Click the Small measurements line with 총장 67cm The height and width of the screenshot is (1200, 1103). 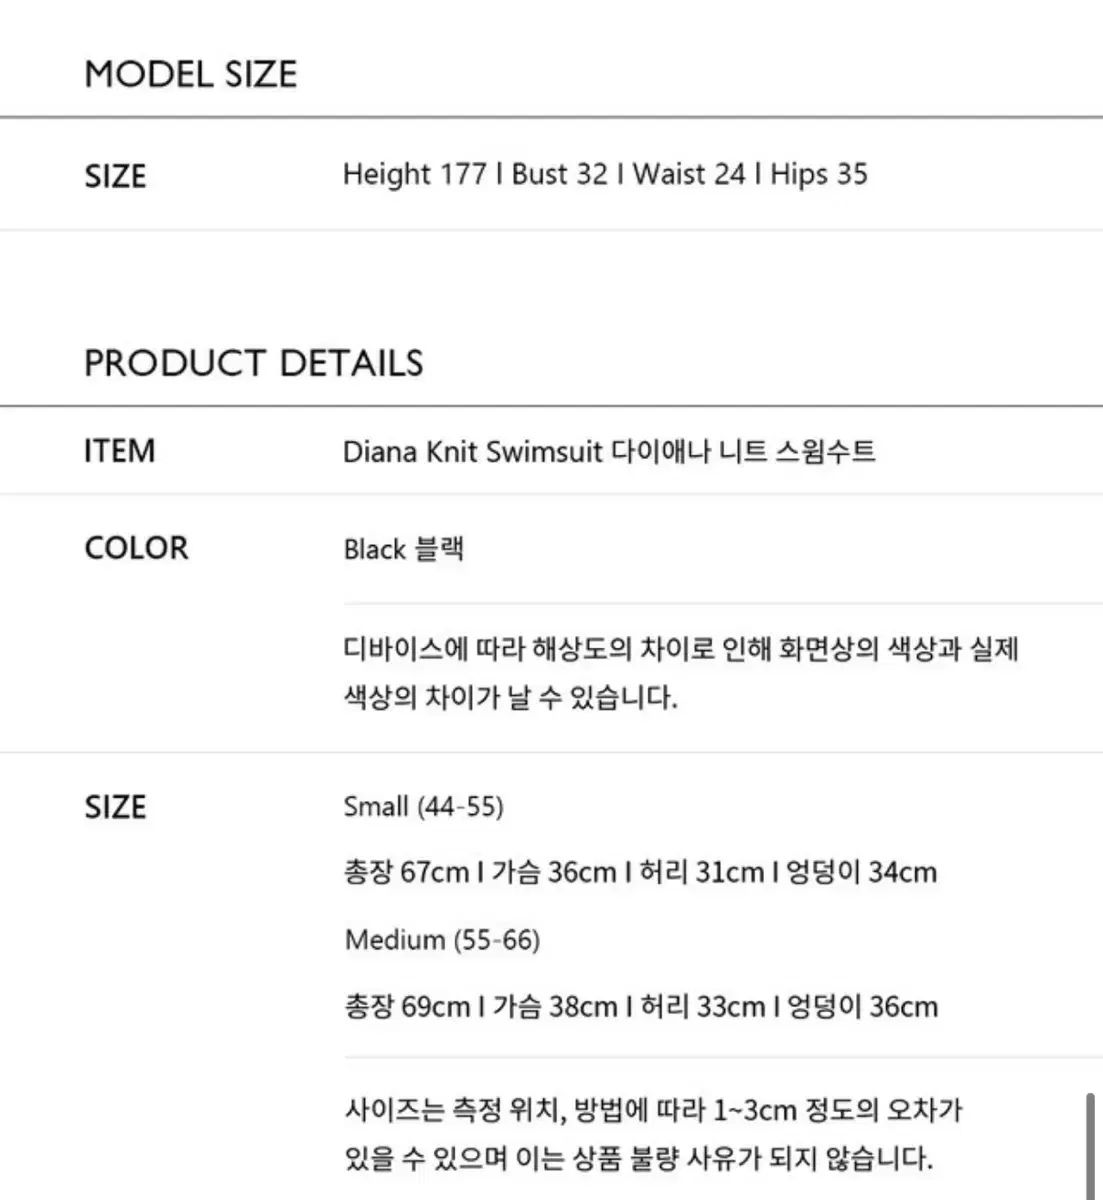coord(640,872)
